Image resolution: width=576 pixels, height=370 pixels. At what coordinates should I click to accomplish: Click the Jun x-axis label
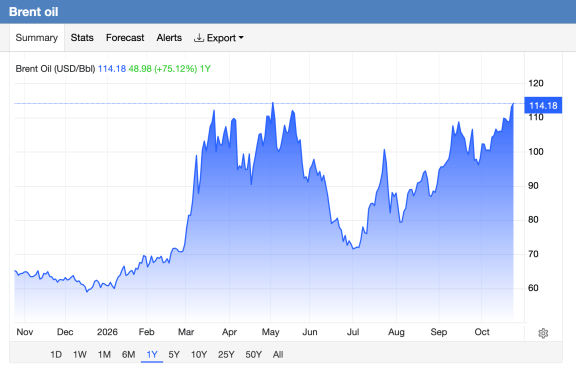[310, 332]
